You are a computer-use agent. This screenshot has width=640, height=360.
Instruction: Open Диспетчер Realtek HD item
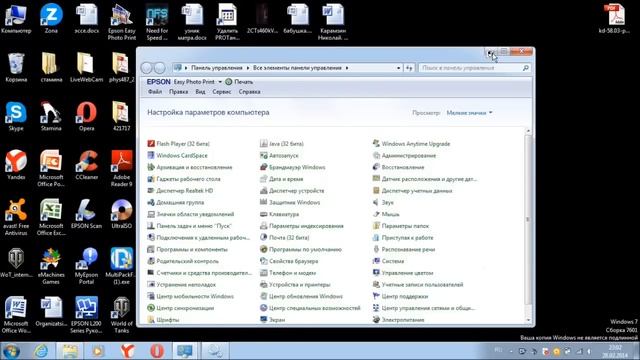(180, 191)
